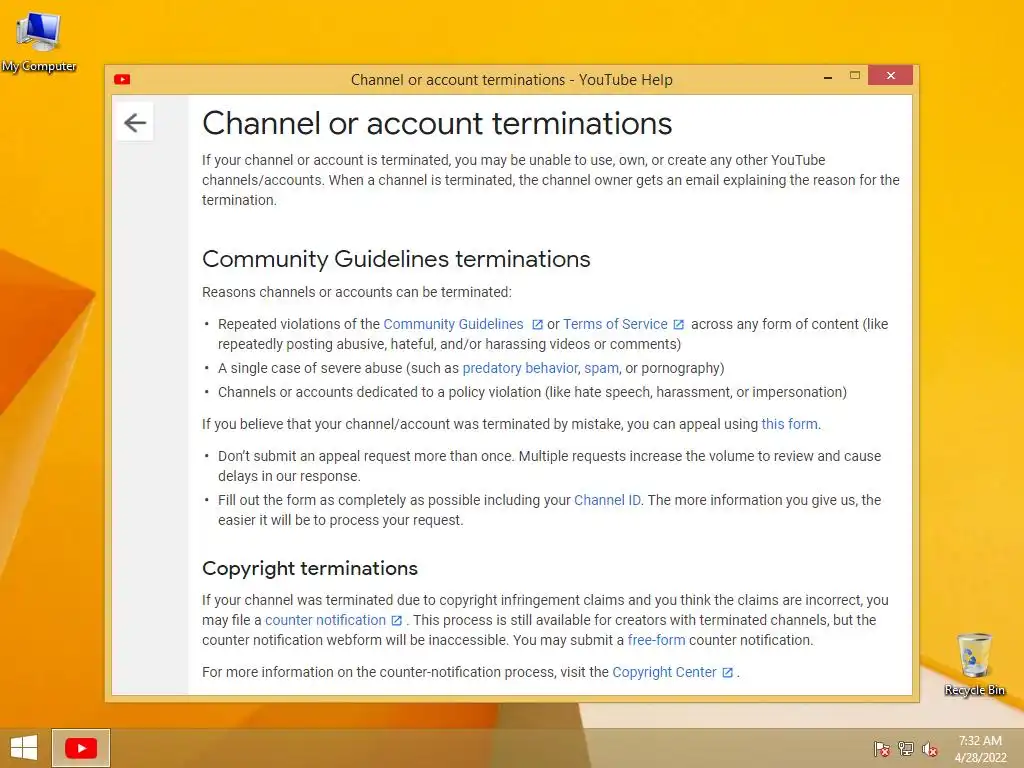The width and height of the screenshot is (1024, 768).
Task: Click the network tray icon
Action: pyautogui.click(x=906, y=749)
